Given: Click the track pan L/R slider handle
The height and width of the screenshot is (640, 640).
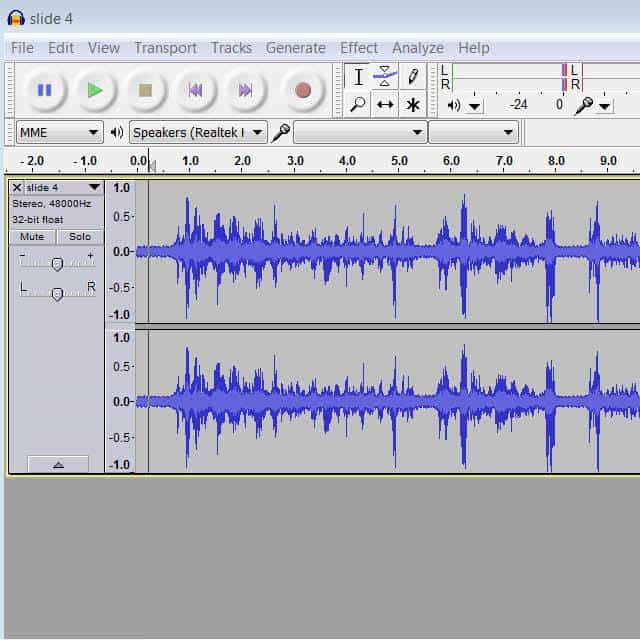Looking at the screenshot, I should [x=57, y=294].
